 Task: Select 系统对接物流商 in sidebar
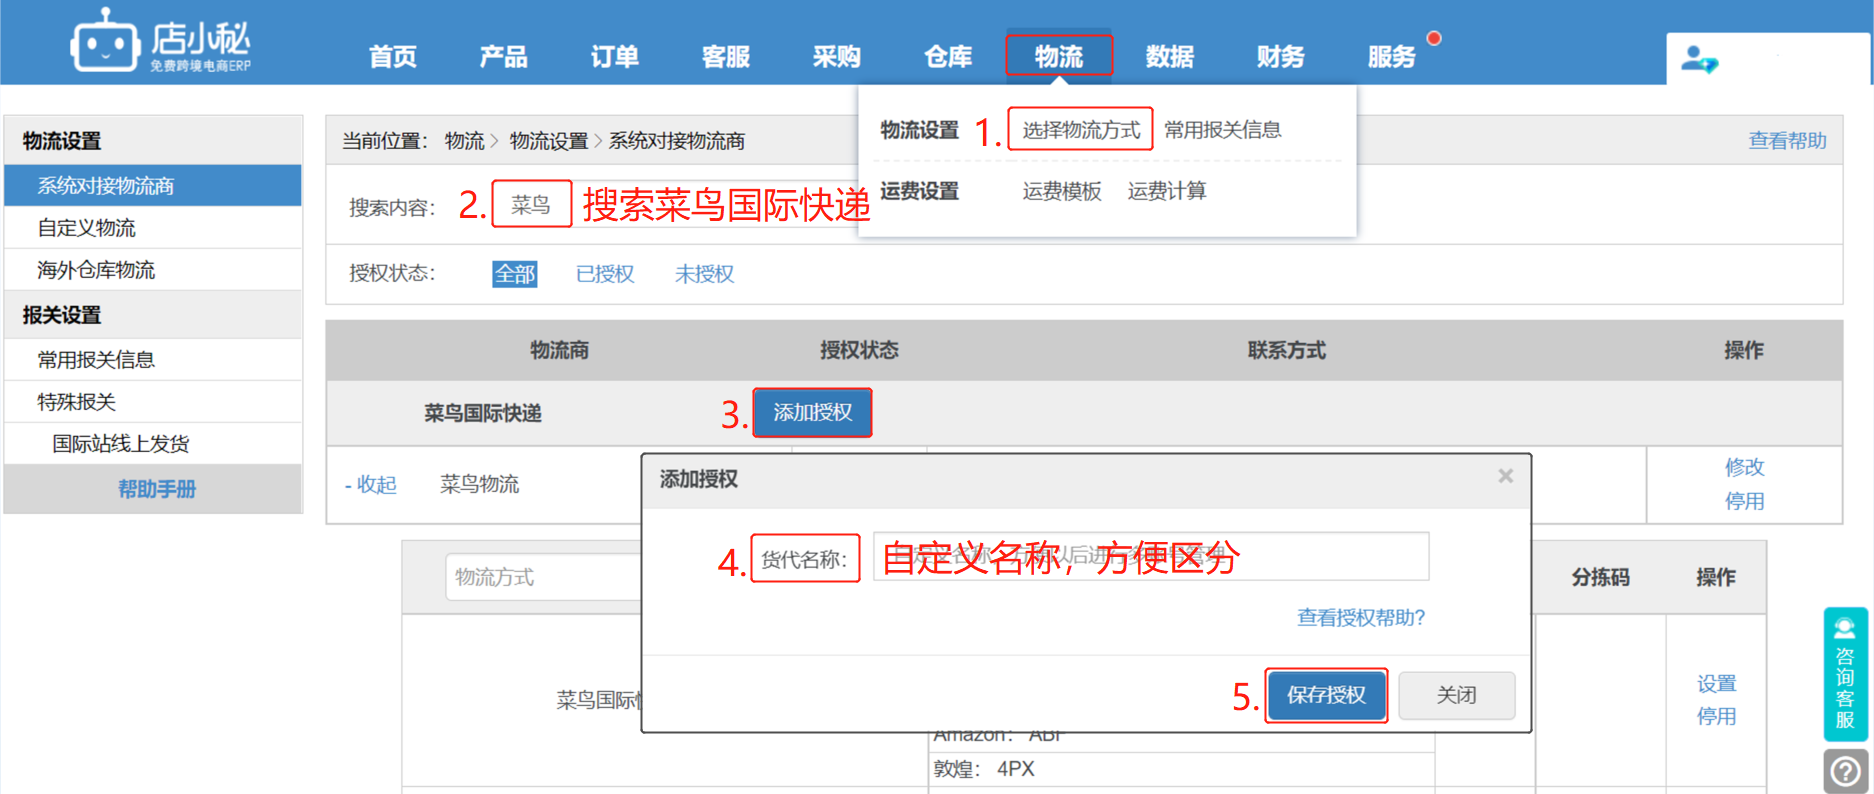(x=153, y=186)
